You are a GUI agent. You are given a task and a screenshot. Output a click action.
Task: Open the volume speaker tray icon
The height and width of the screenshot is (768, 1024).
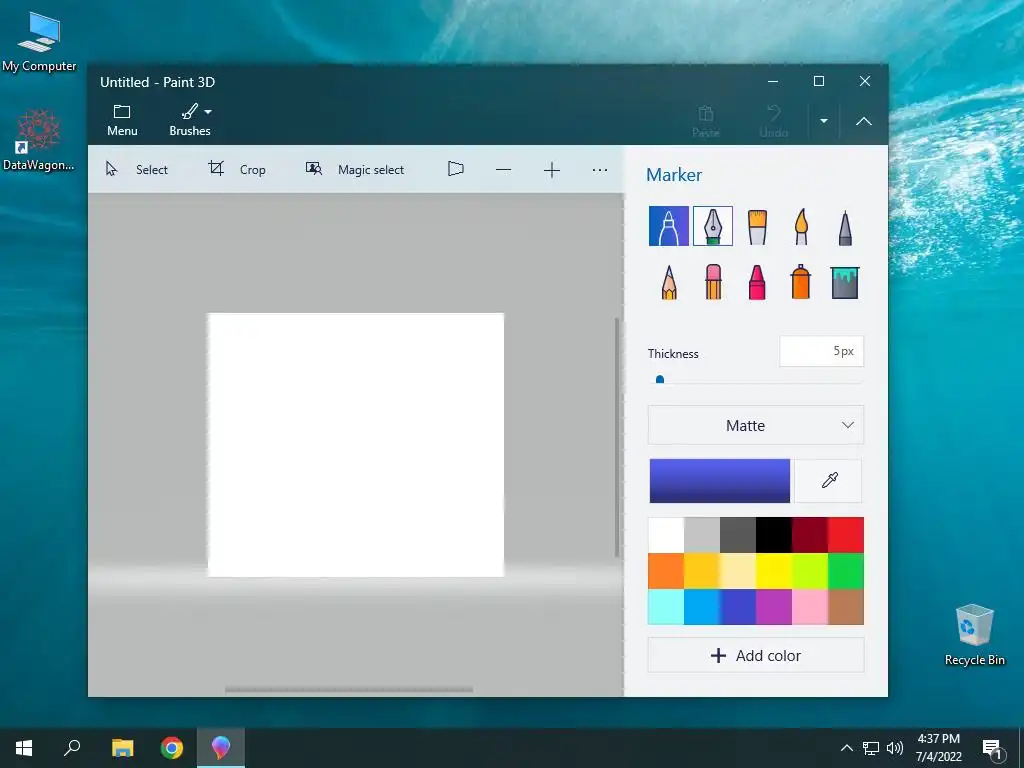click(x=895, y=748)
